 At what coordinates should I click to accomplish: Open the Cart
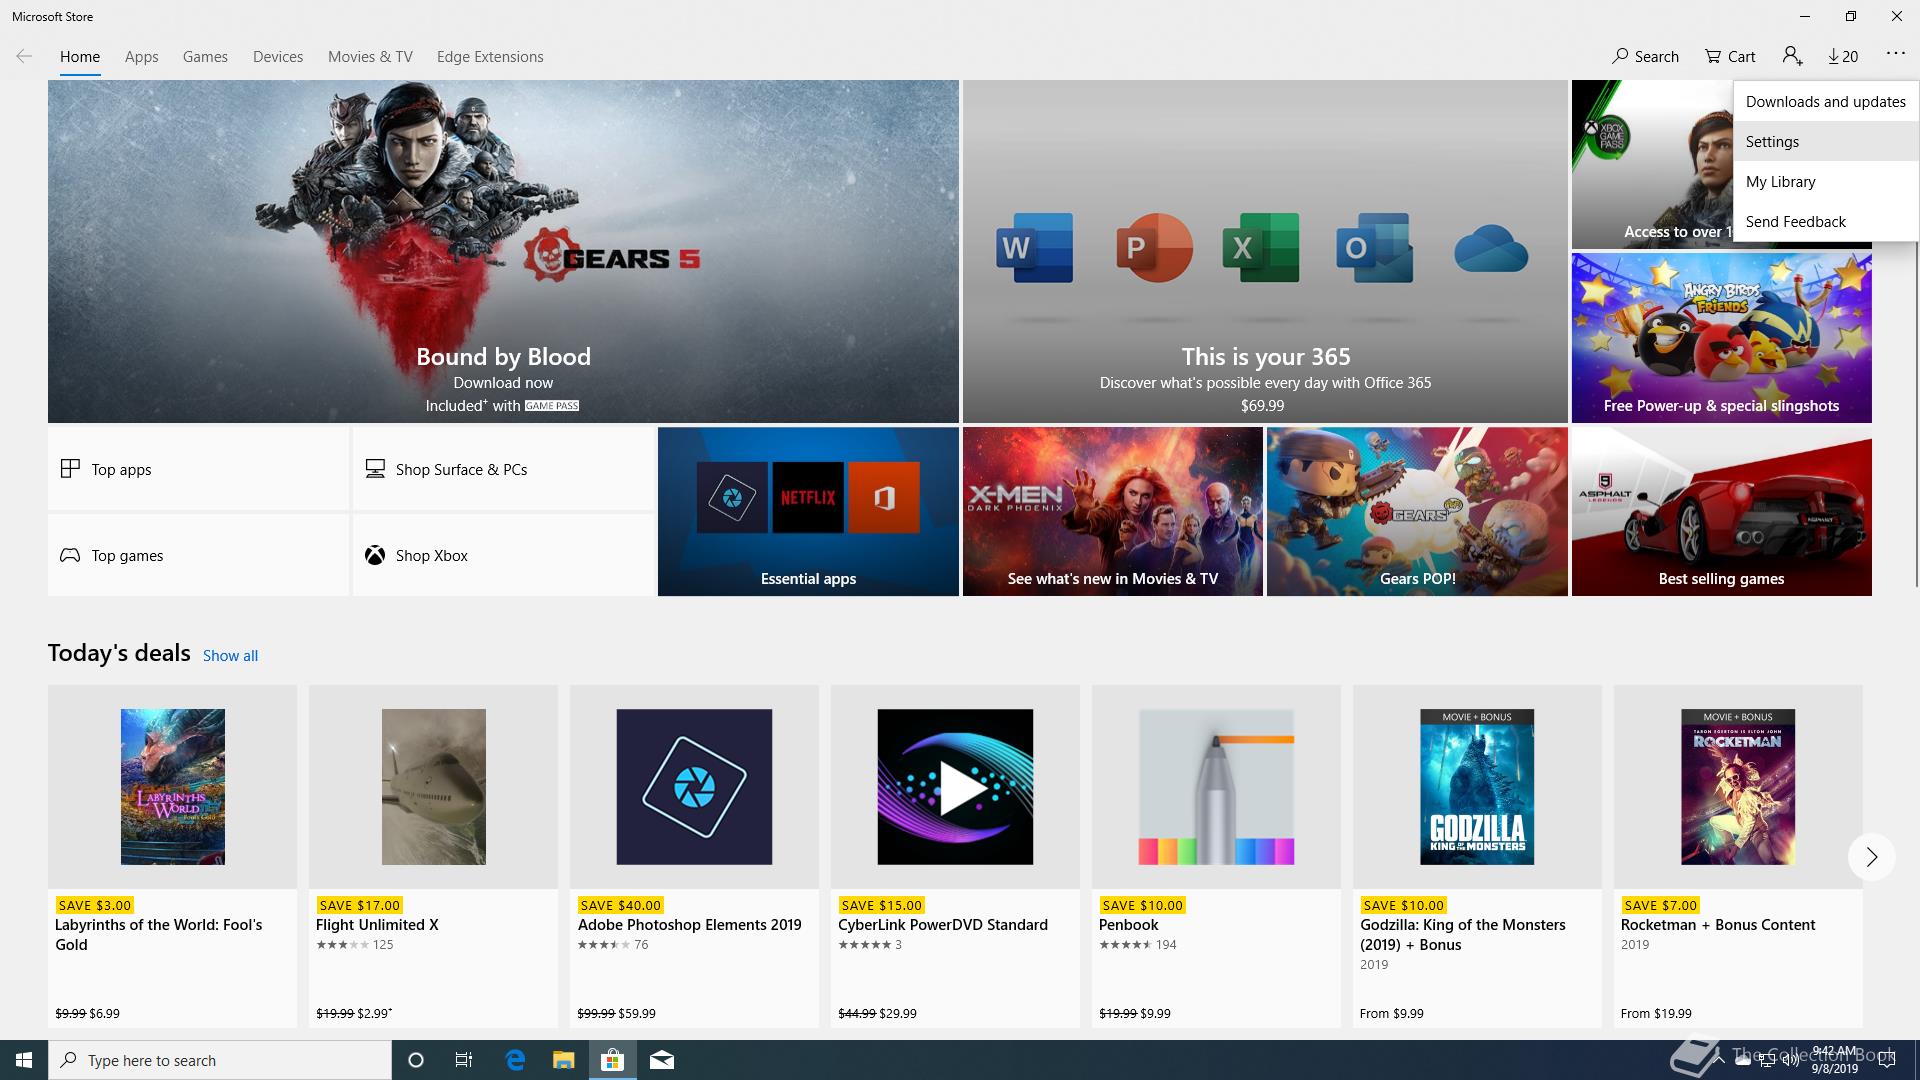[x=1730, y=57]
